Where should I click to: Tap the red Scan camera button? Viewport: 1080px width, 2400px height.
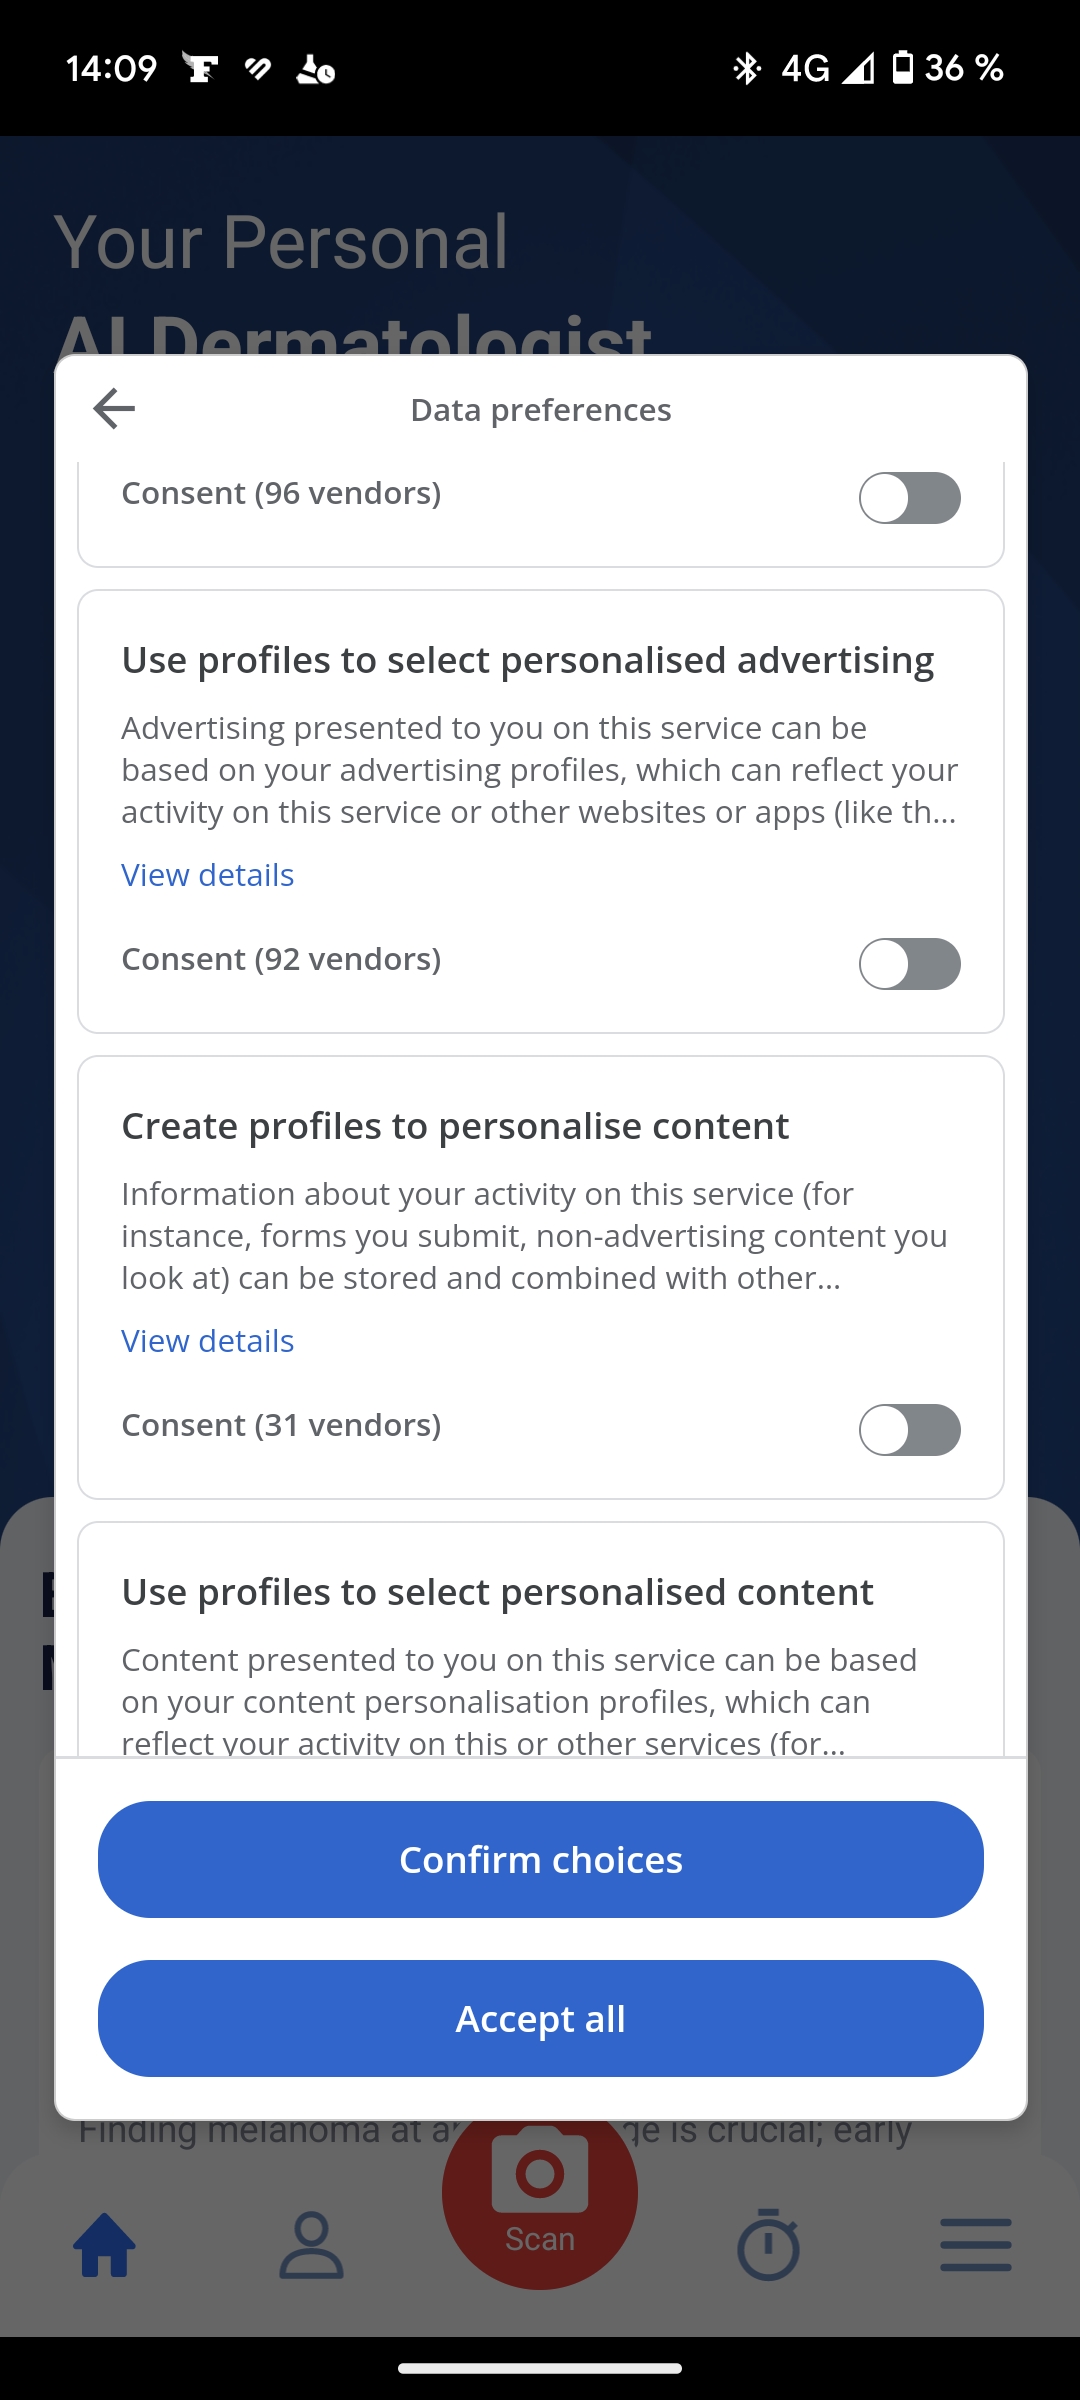point(540,2190)
